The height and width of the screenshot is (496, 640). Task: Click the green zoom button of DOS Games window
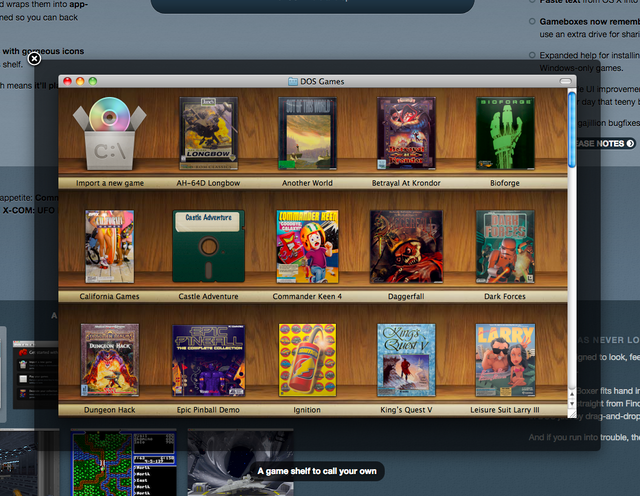[93, 81]
